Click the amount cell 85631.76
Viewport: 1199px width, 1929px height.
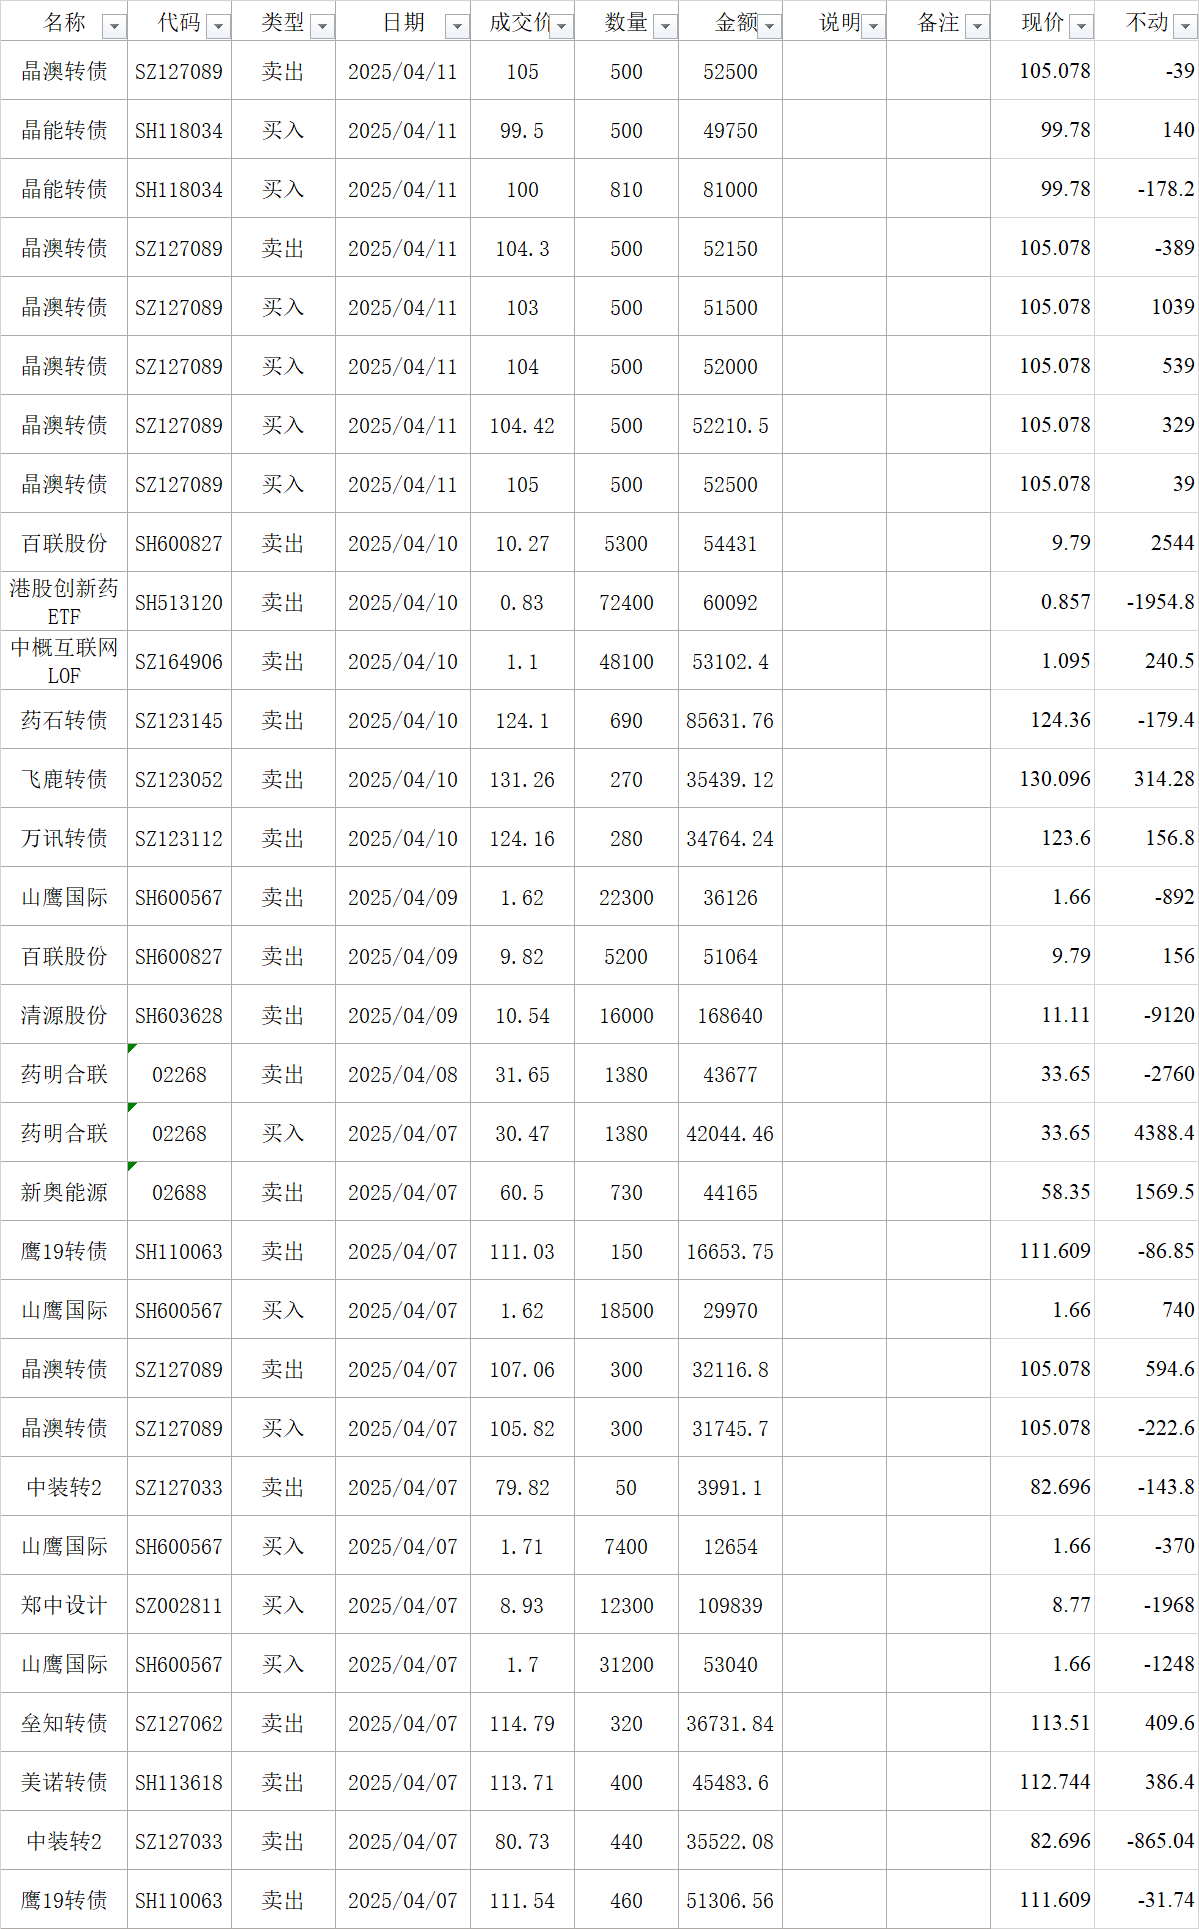(730, 720)
